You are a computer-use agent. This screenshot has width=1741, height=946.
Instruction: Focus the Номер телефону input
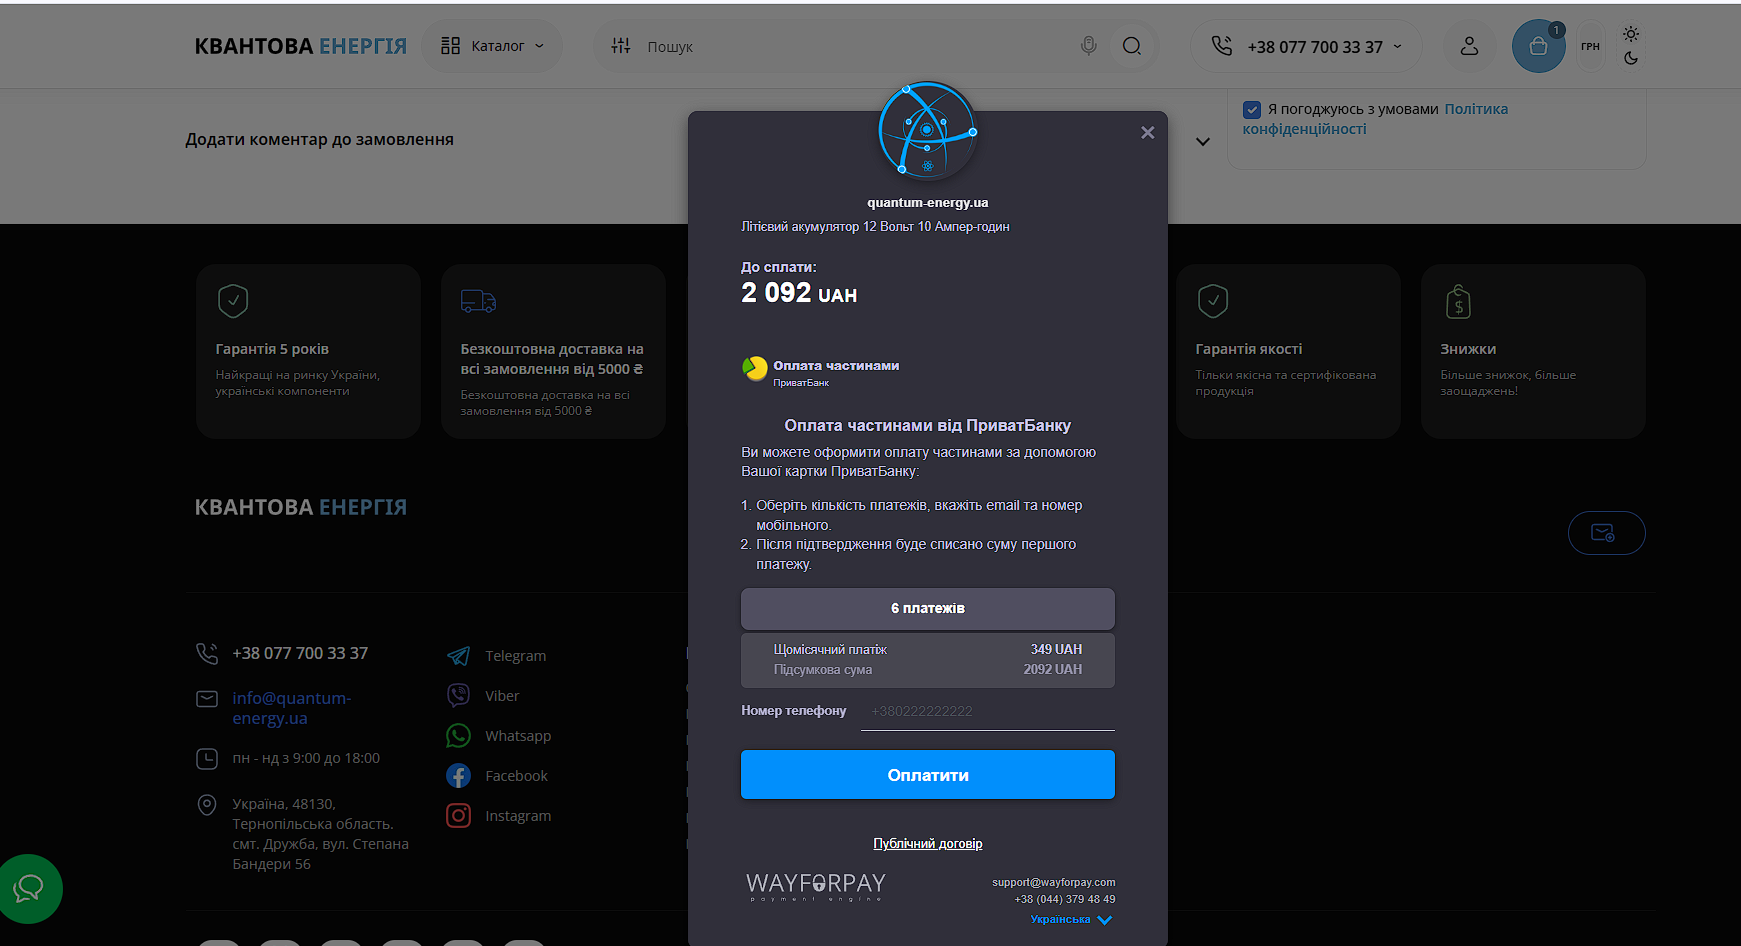[x=988, y=711]
